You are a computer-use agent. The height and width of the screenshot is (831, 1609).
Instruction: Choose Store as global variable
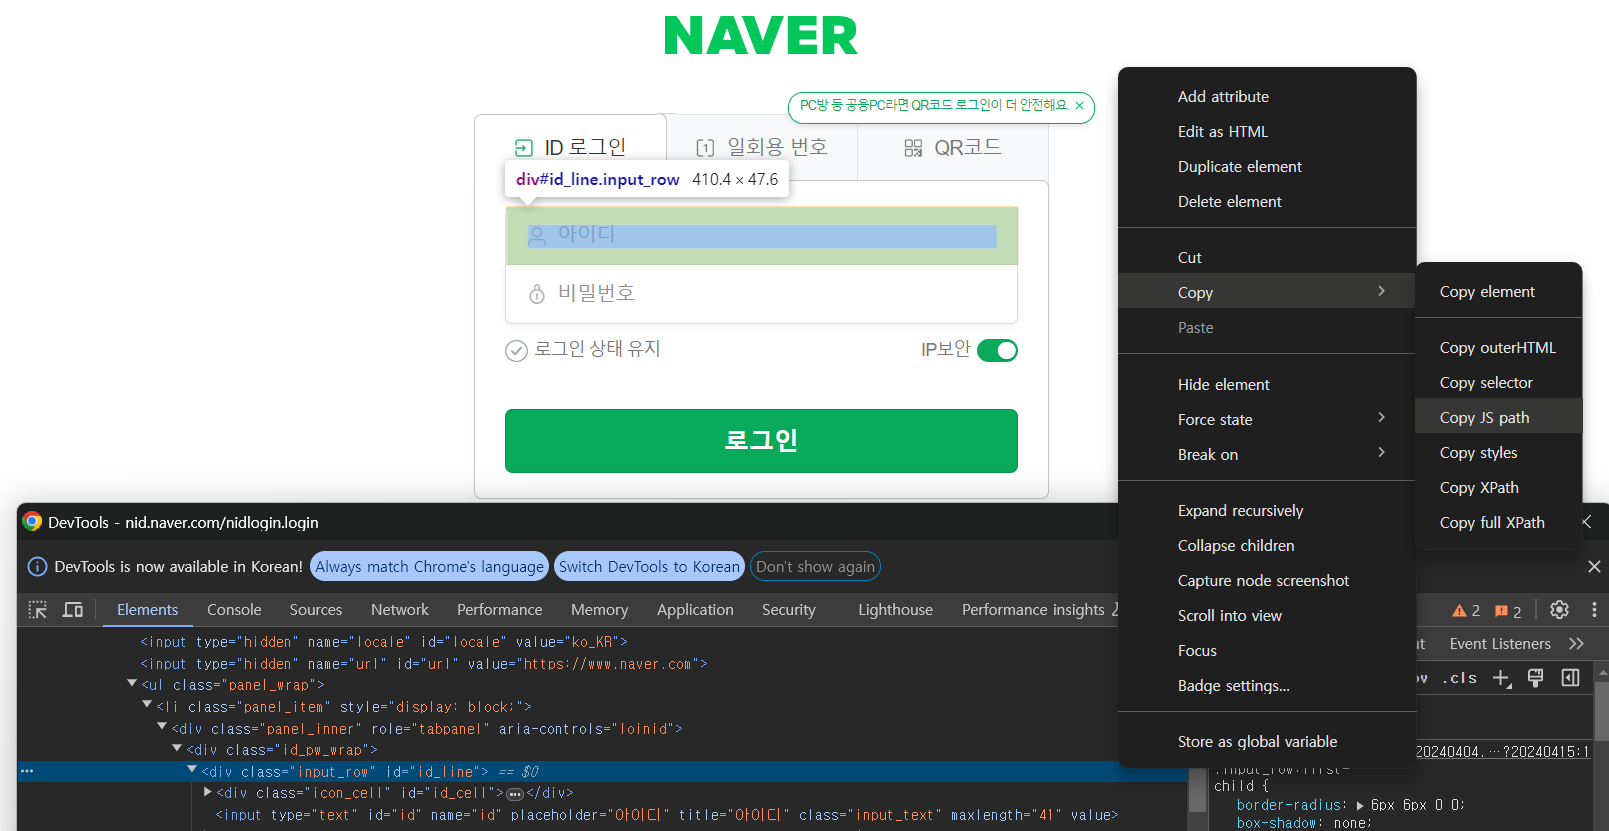click(x=1267, y=741)
